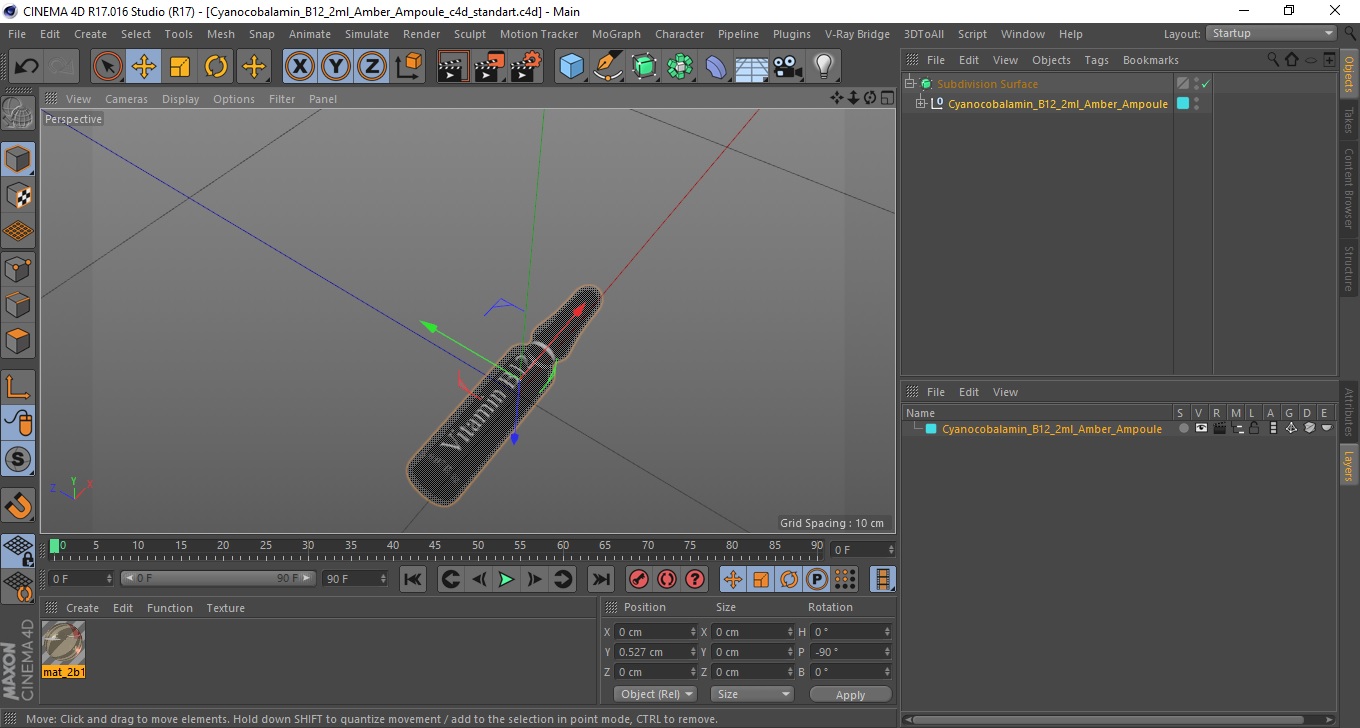Click Render View clapperboard icon
This screenshot has height=728, width=1360.
(x=453, y=67)
